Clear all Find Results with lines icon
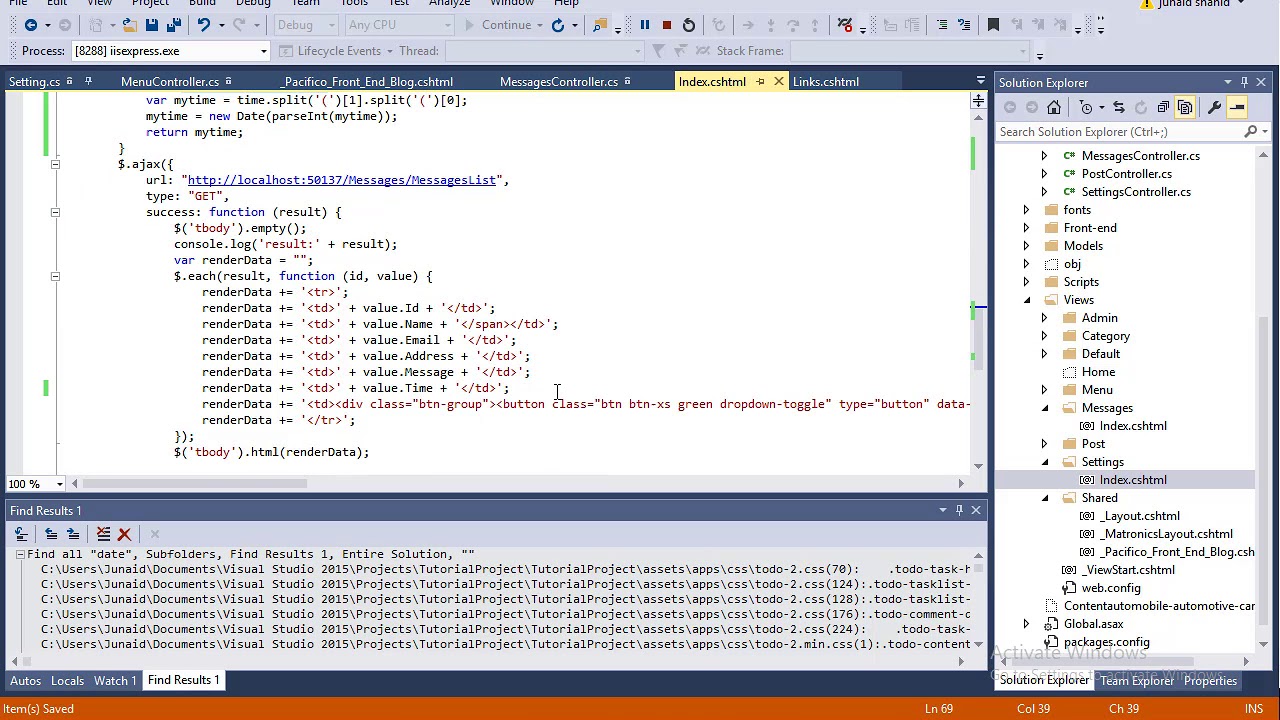This screenshot has width=1280, height=720. [x=103, y=534]
